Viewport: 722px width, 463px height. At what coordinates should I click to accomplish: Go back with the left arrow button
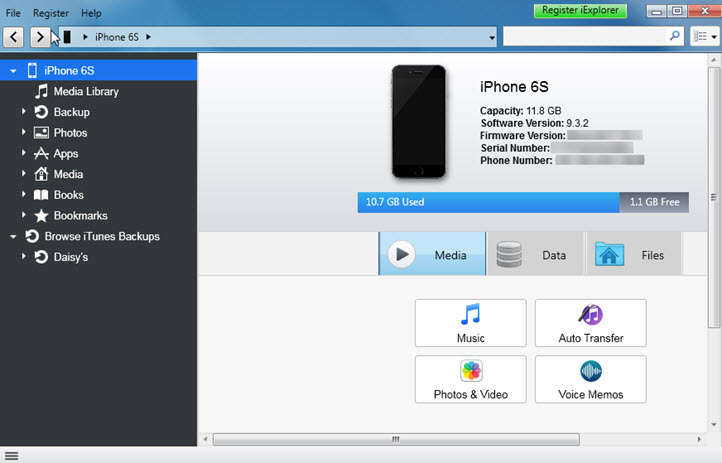pos(13,37)
